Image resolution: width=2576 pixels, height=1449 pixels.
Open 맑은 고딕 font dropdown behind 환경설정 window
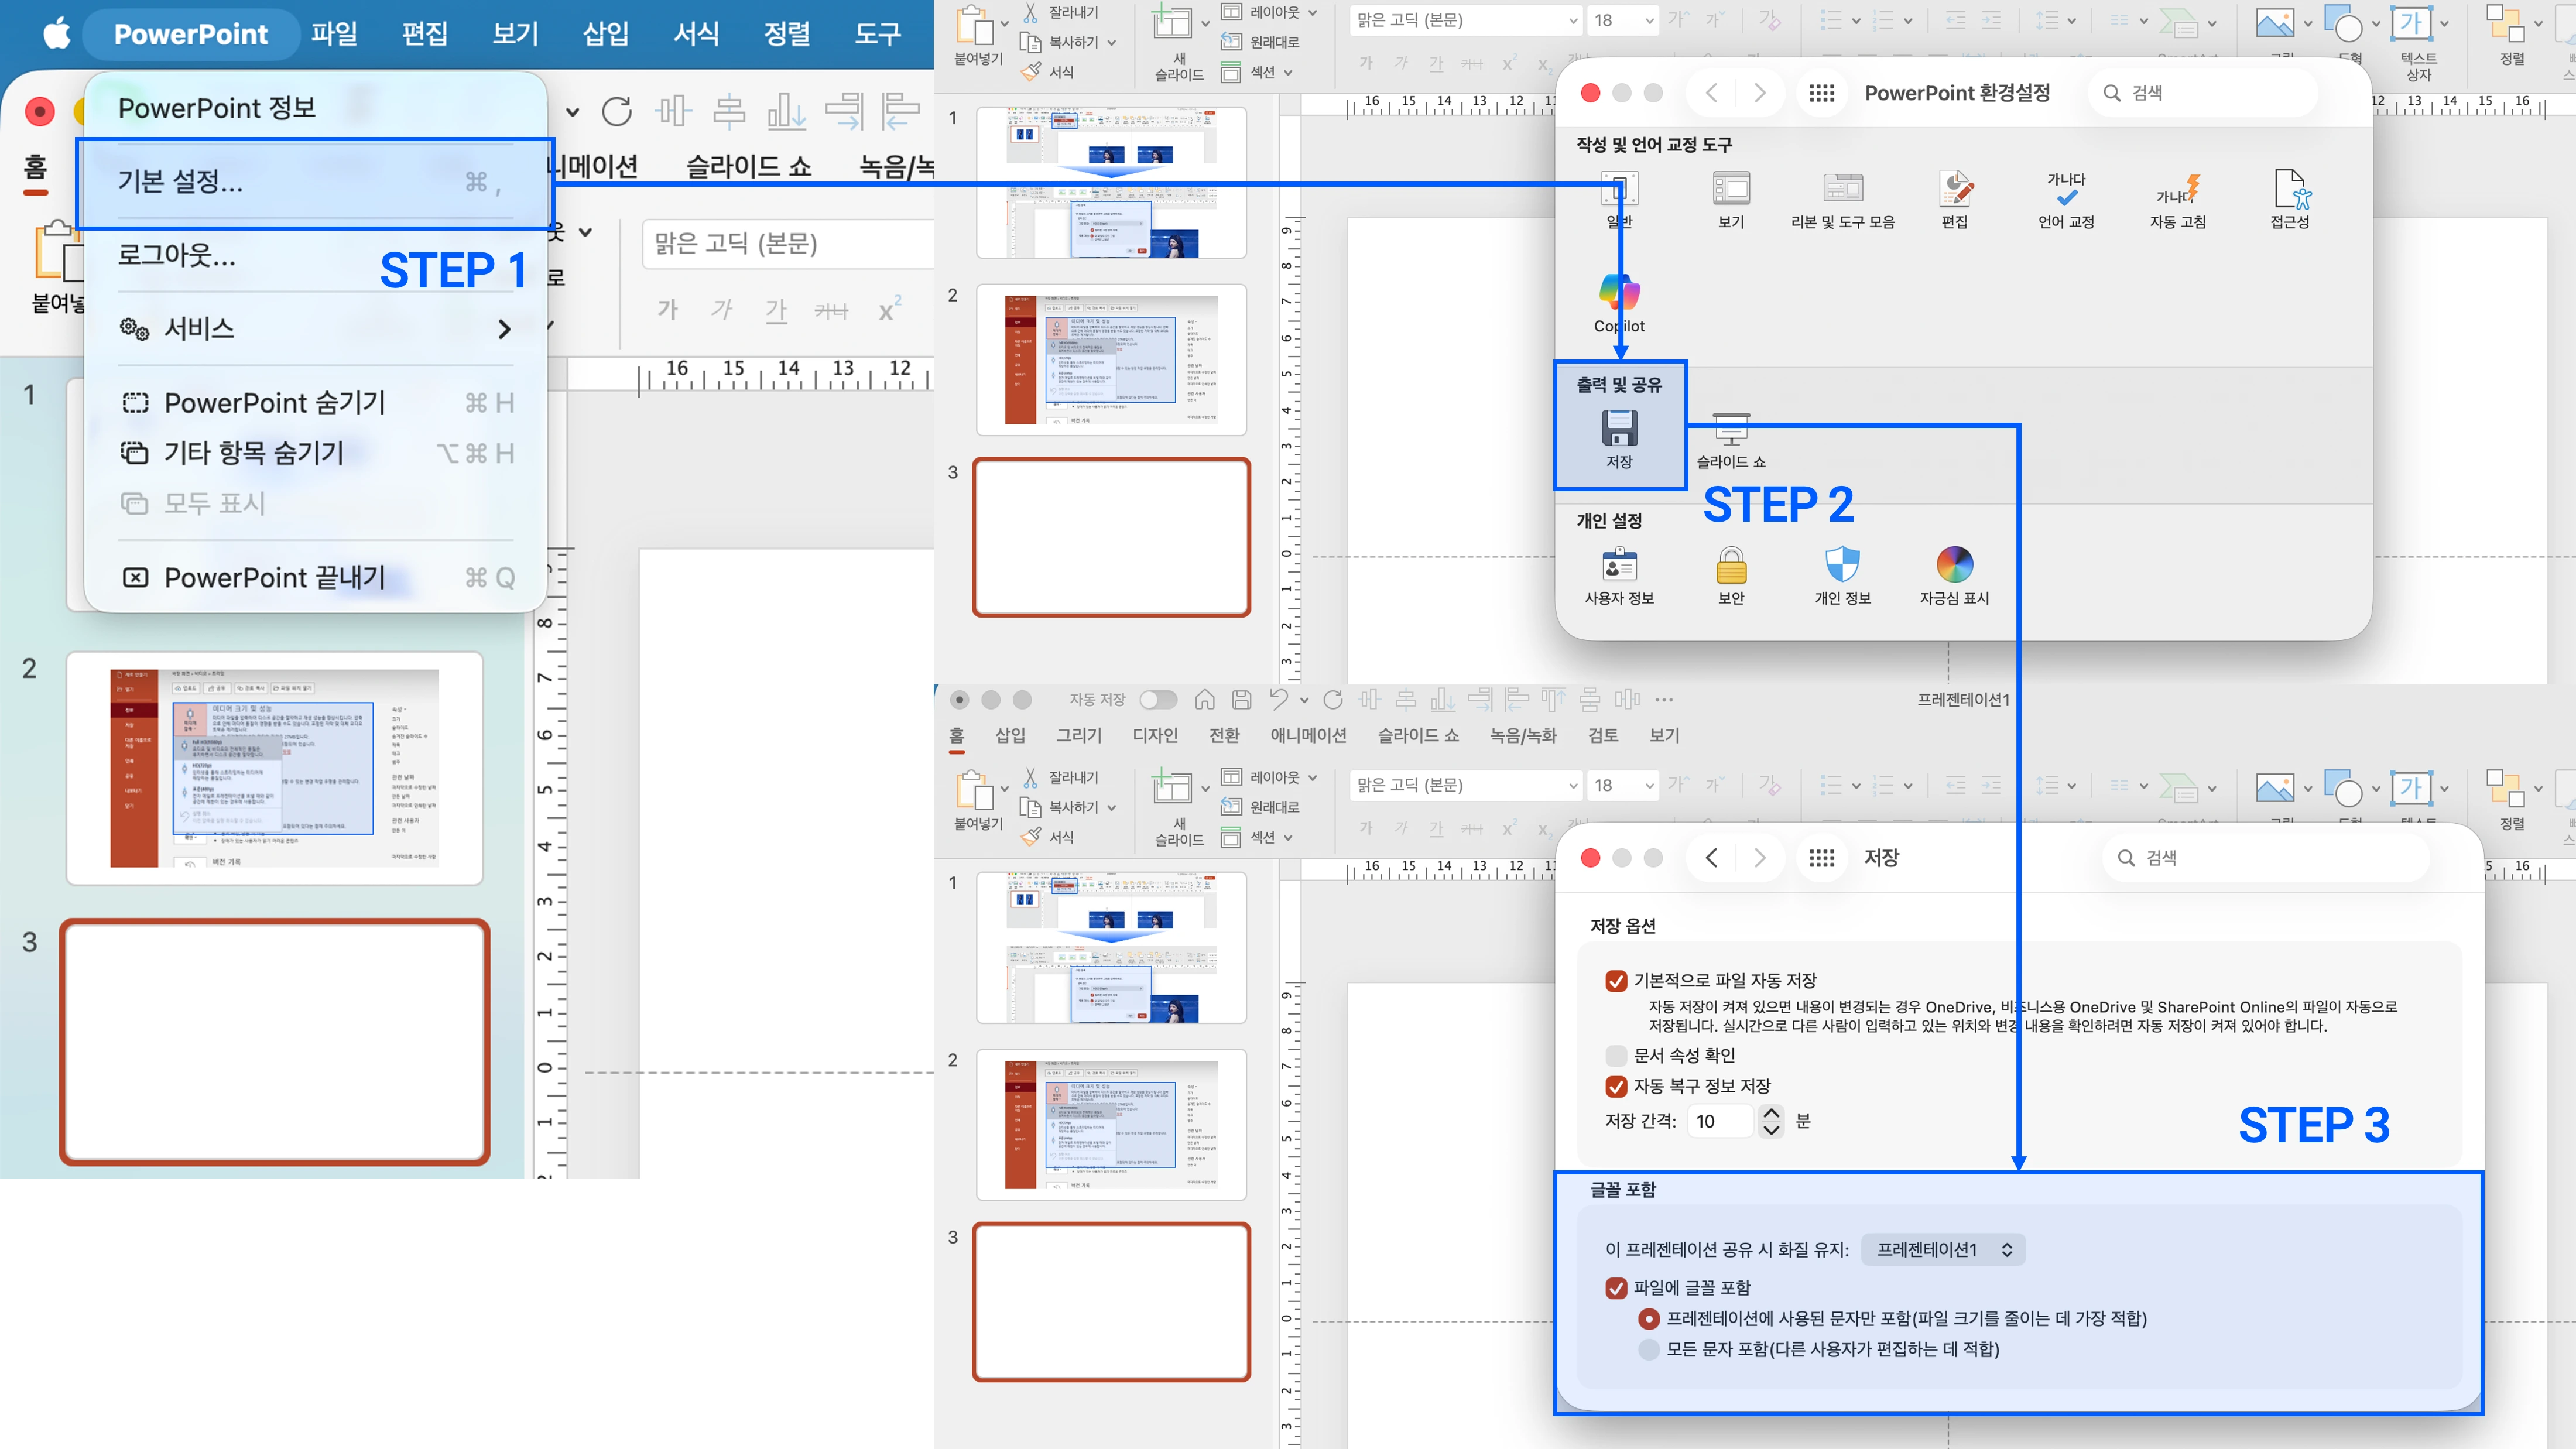click(x=1573, y=20)
